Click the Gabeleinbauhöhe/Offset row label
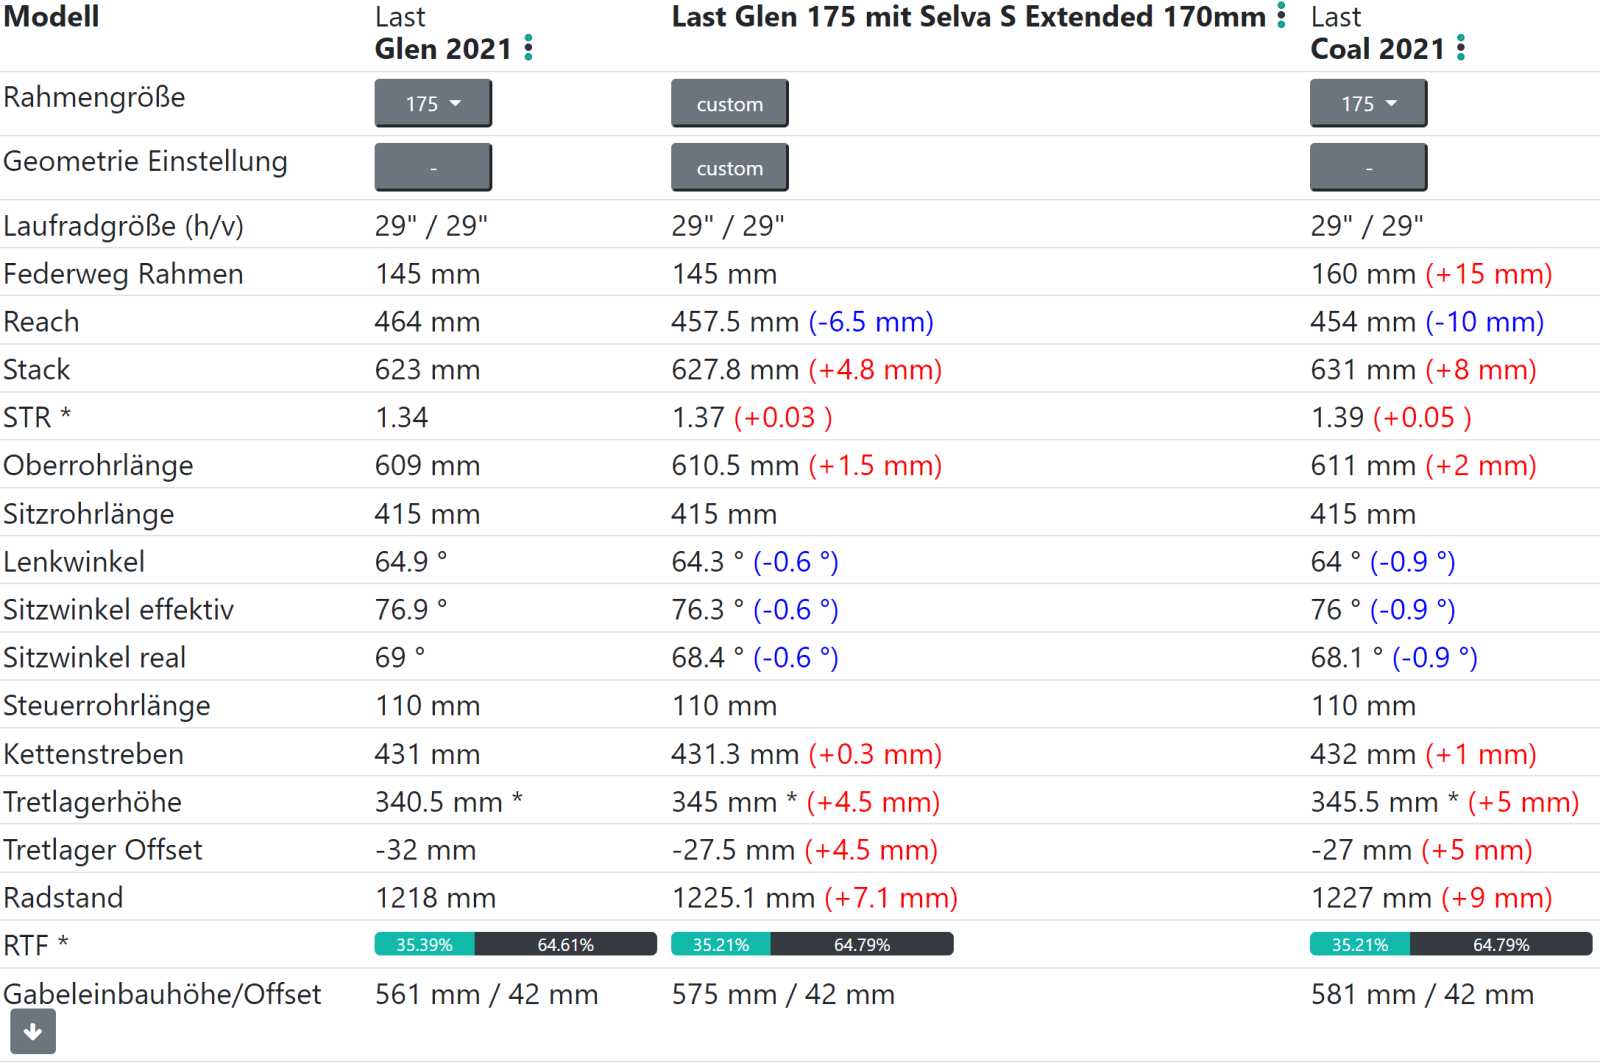The width and height of the screenshot is (1600, 1063). [x=162, y=994]
